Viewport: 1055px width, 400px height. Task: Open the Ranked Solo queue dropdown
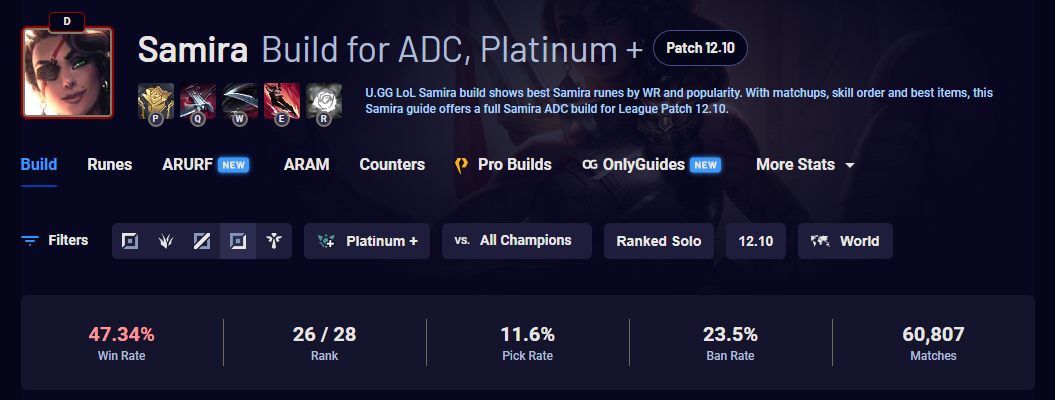[659, 241]
